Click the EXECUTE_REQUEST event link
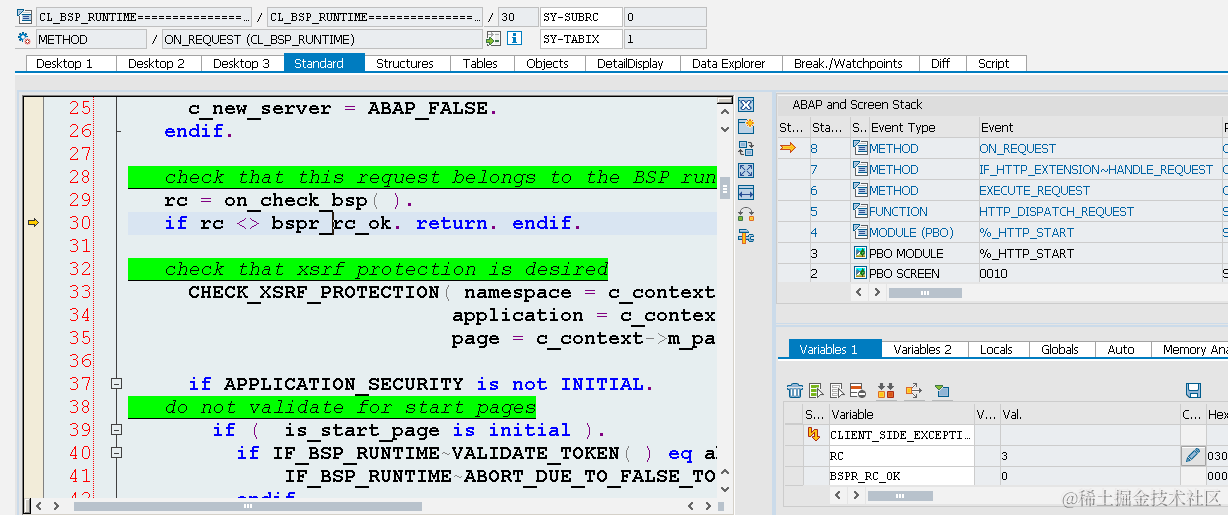The height and width of the screenshot is (515, 1228). (x=1034, y=190)
